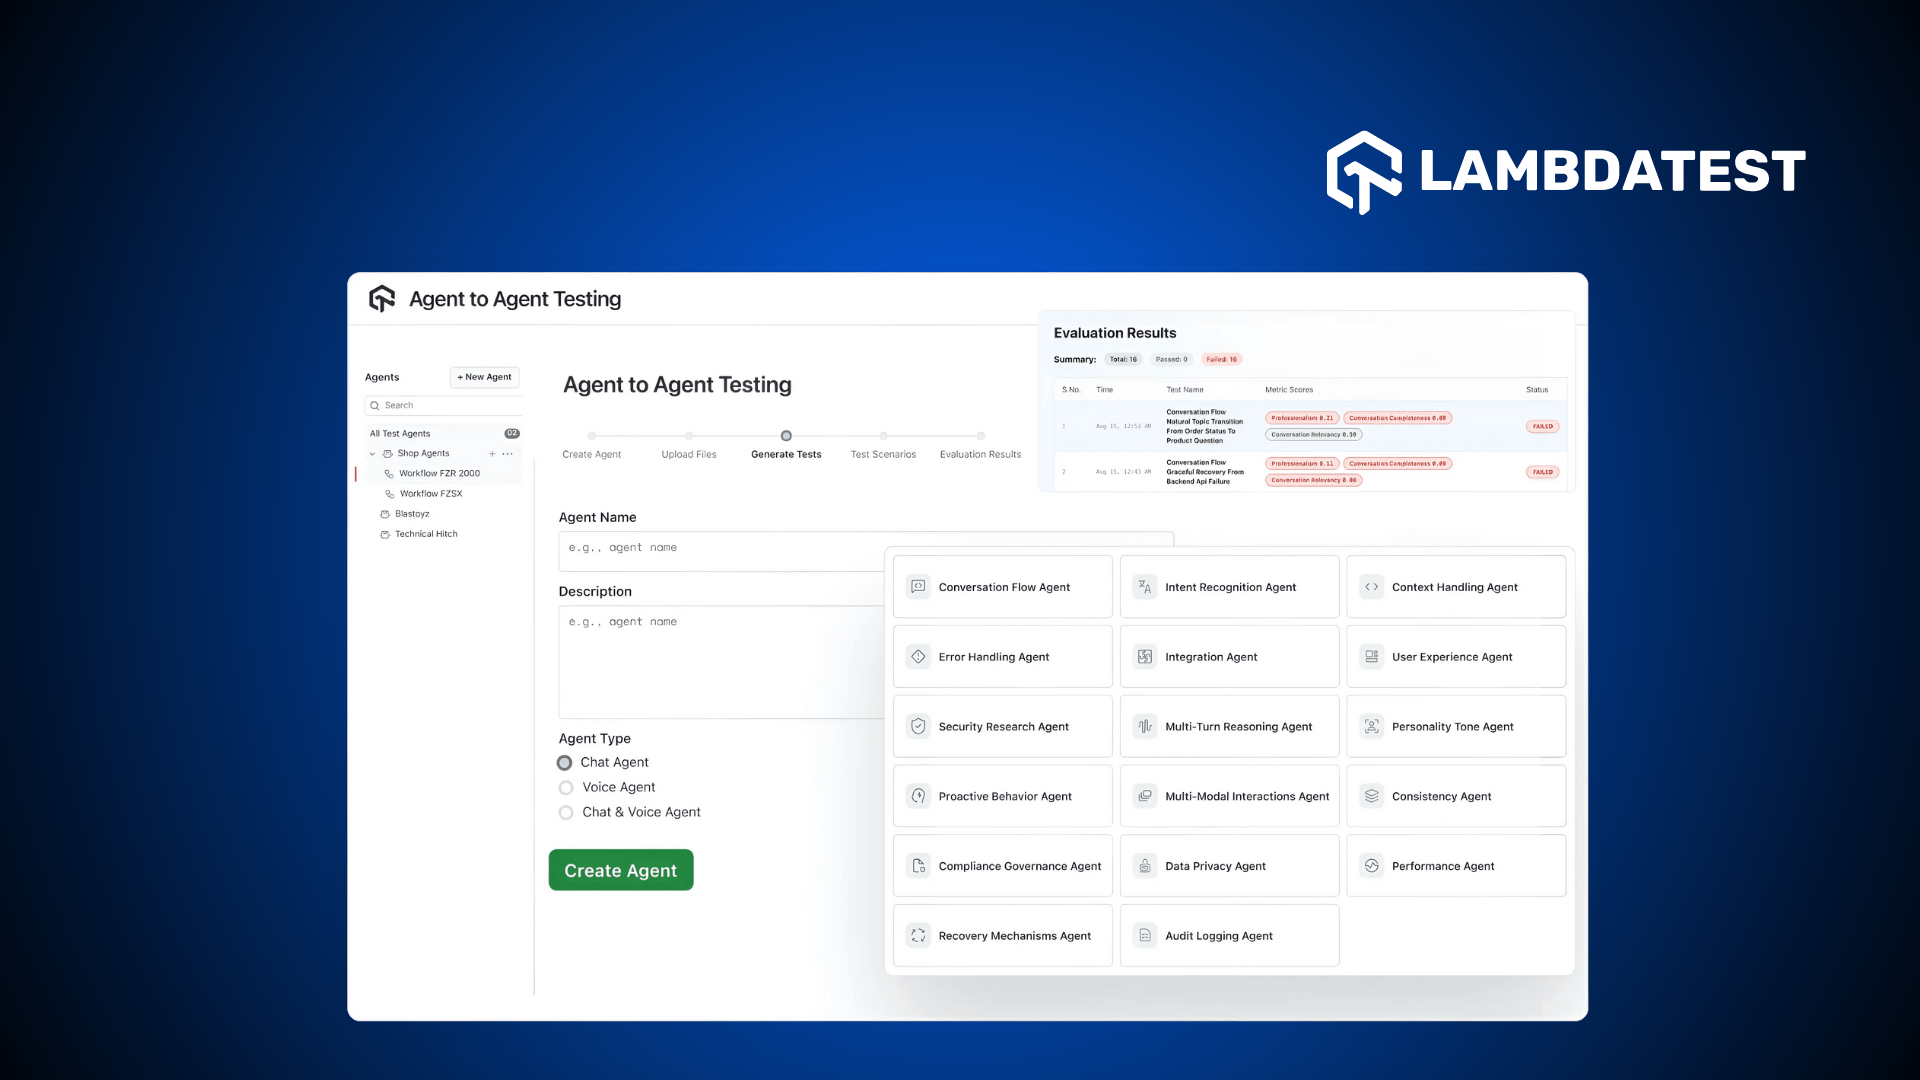Click the Workflow FZSX workflow icon
1920x1080 pixels.
[x=390, y=494]
